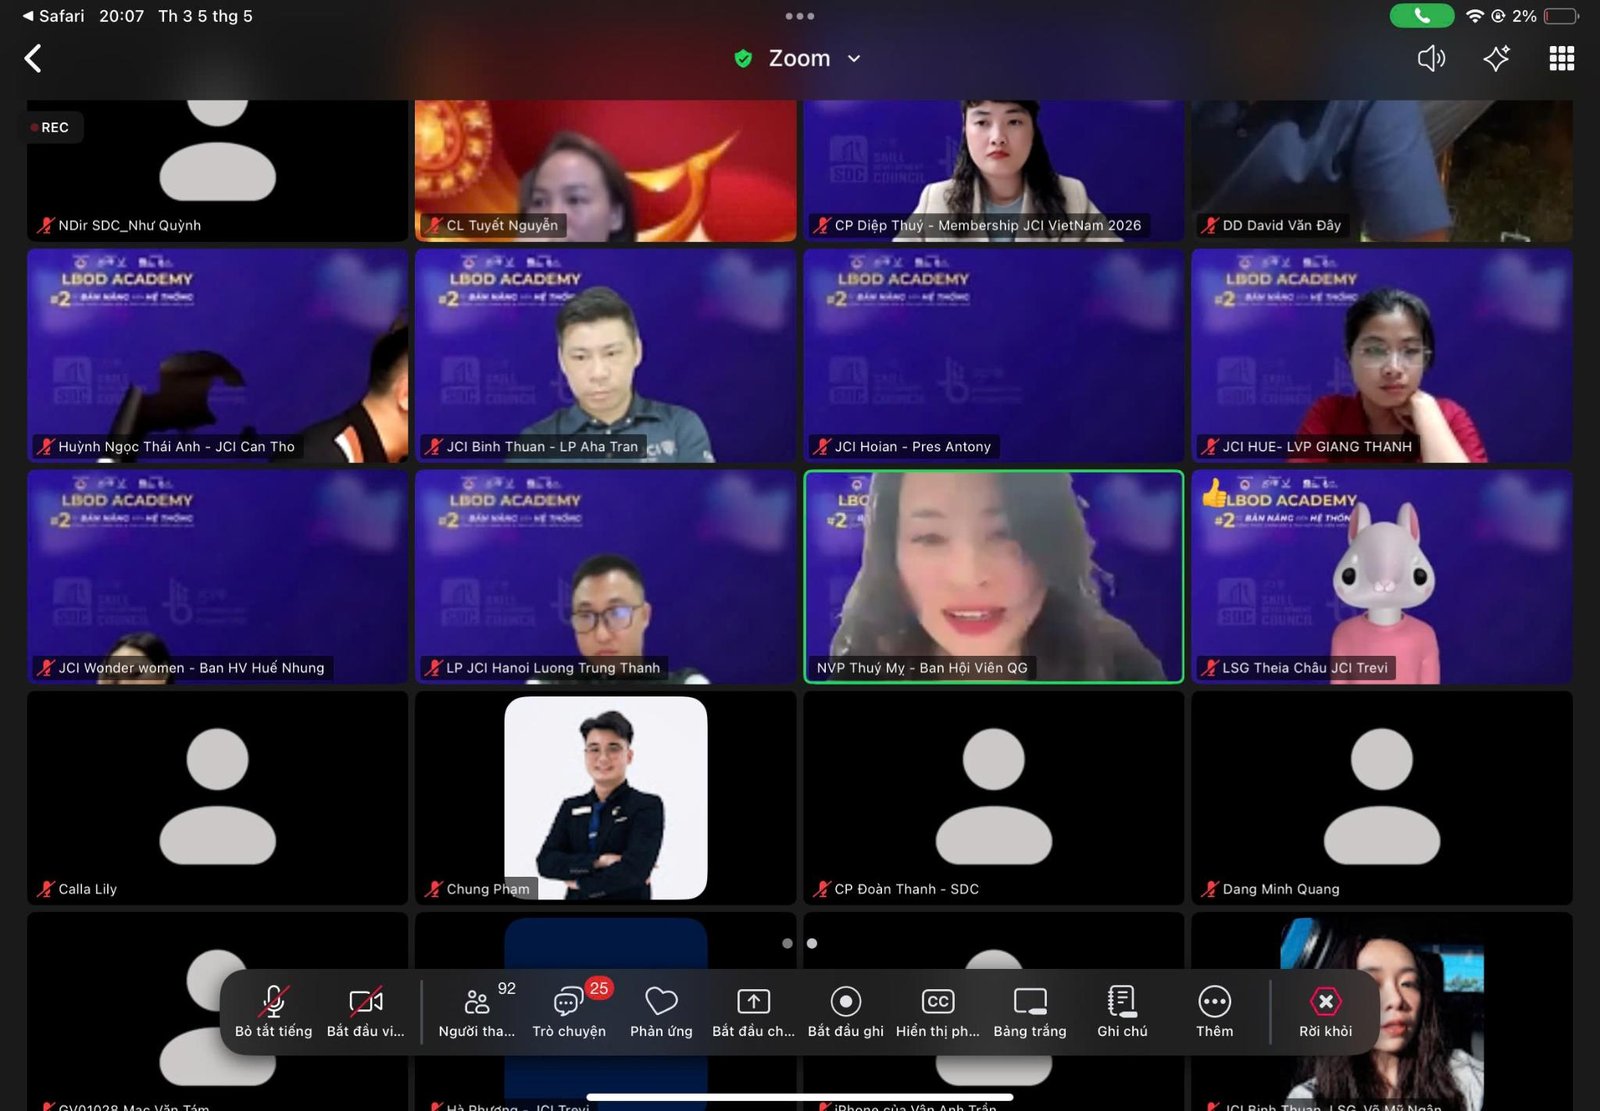Screen dimensions: 1600x1111
Task: Open Phản ứng reactions heart
Action: [661, 1012]
